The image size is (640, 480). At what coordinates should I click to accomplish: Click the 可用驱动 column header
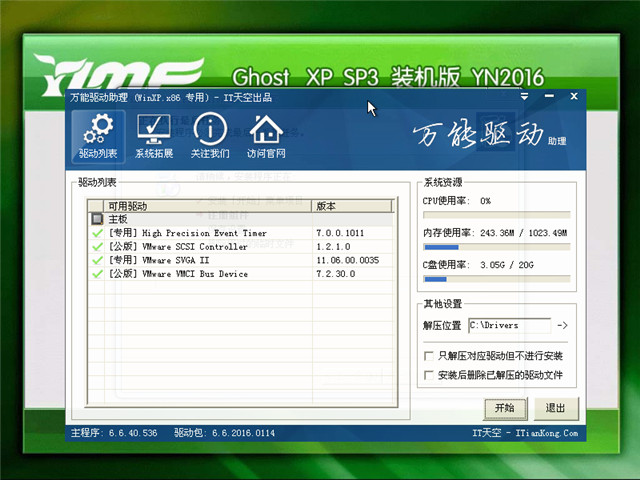pyautogui.click(x=208, y=206)
